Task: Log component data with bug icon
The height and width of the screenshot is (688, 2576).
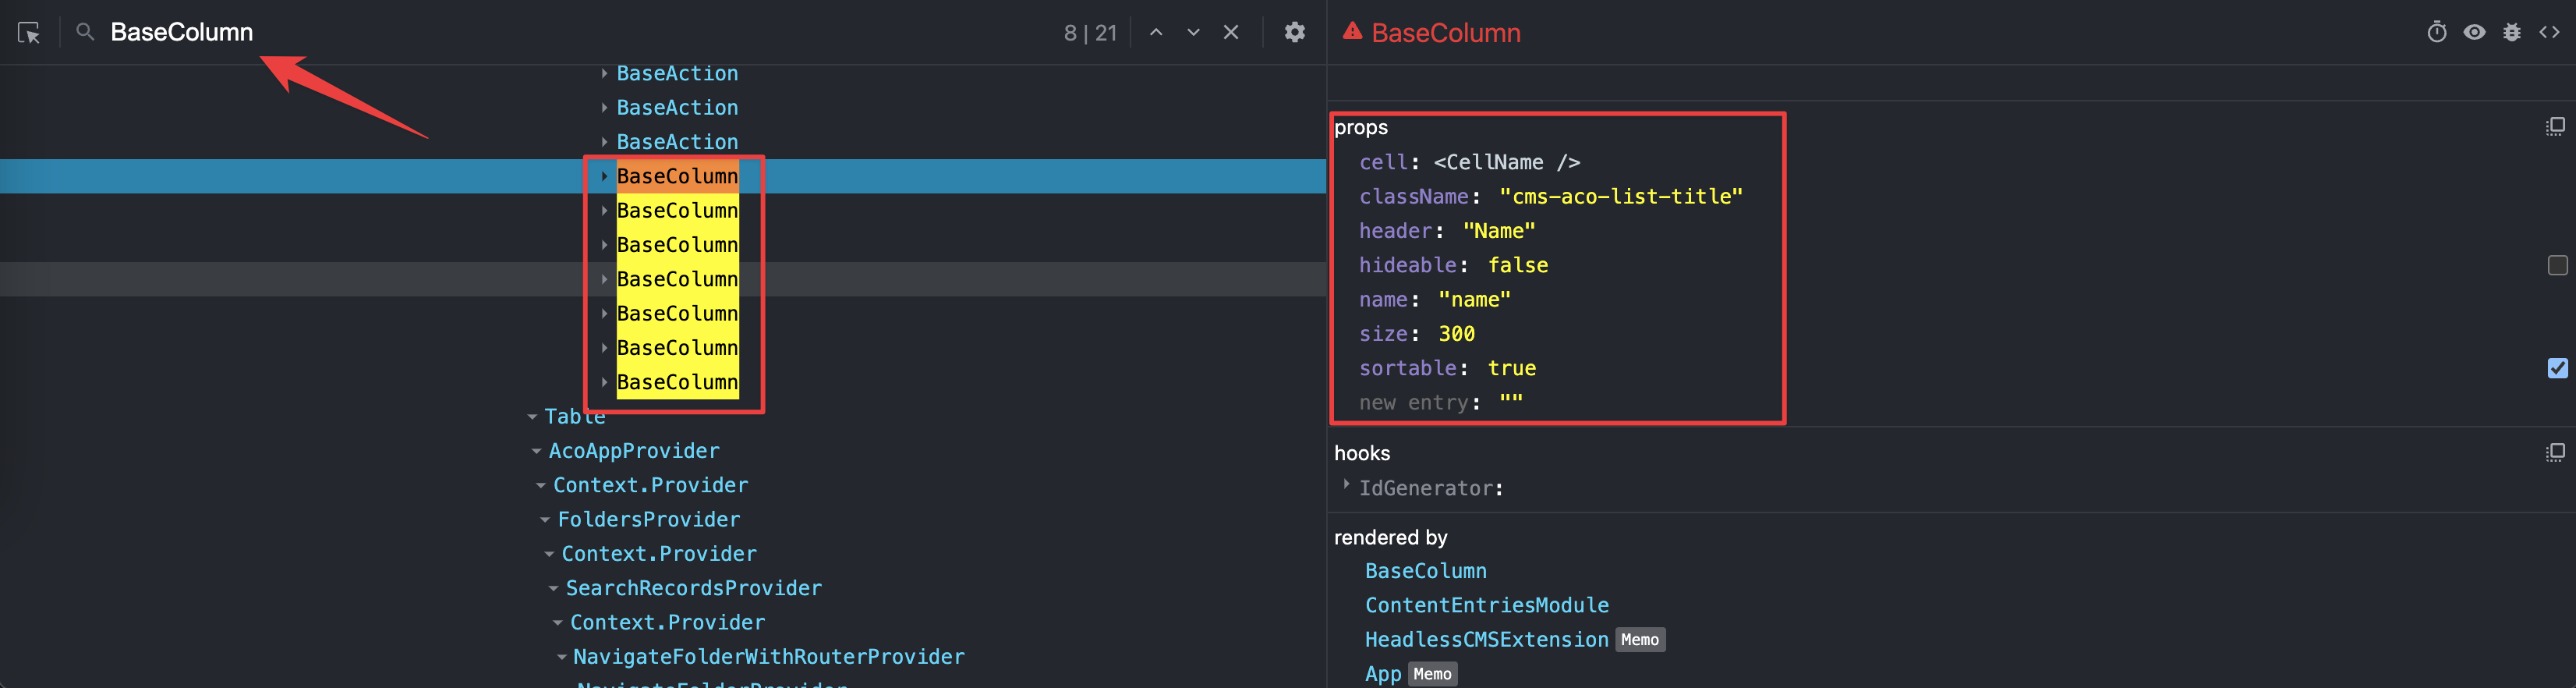Action: (x=2511, y=33)
